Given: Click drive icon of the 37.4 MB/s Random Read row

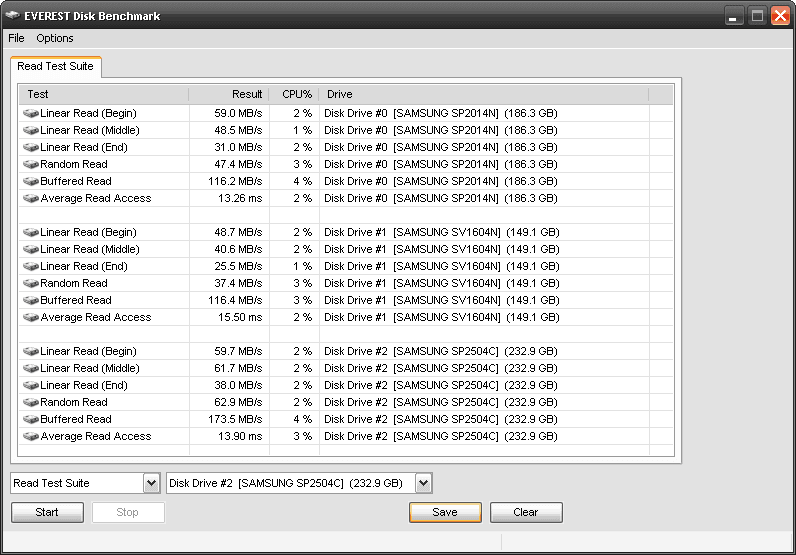Looking at the screenshot, I should tap(31, 283).
